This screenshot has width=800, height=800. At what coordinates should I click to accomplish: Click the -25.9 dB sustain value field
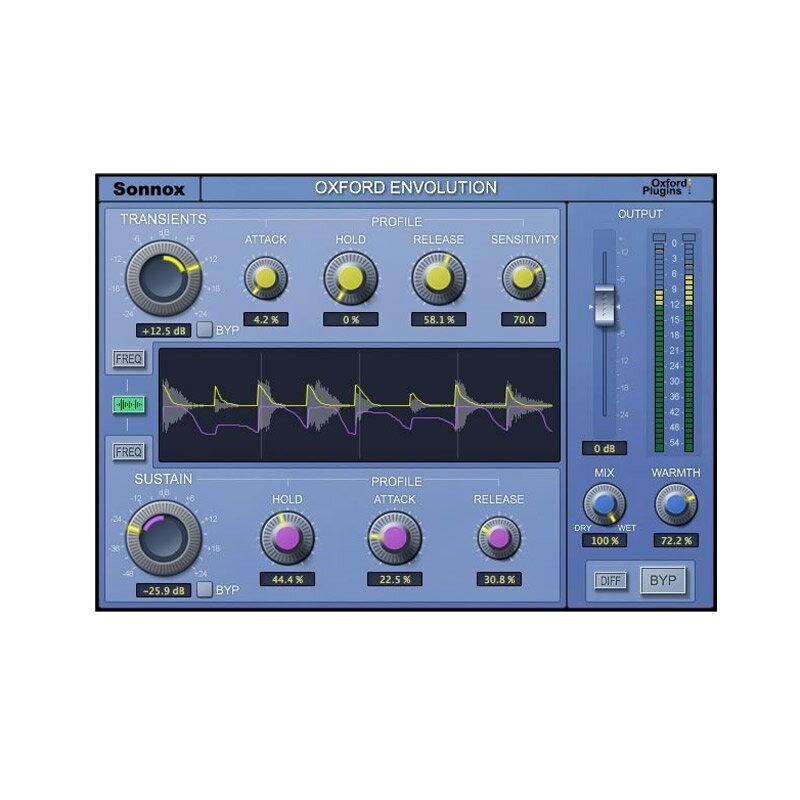[164, 590]
